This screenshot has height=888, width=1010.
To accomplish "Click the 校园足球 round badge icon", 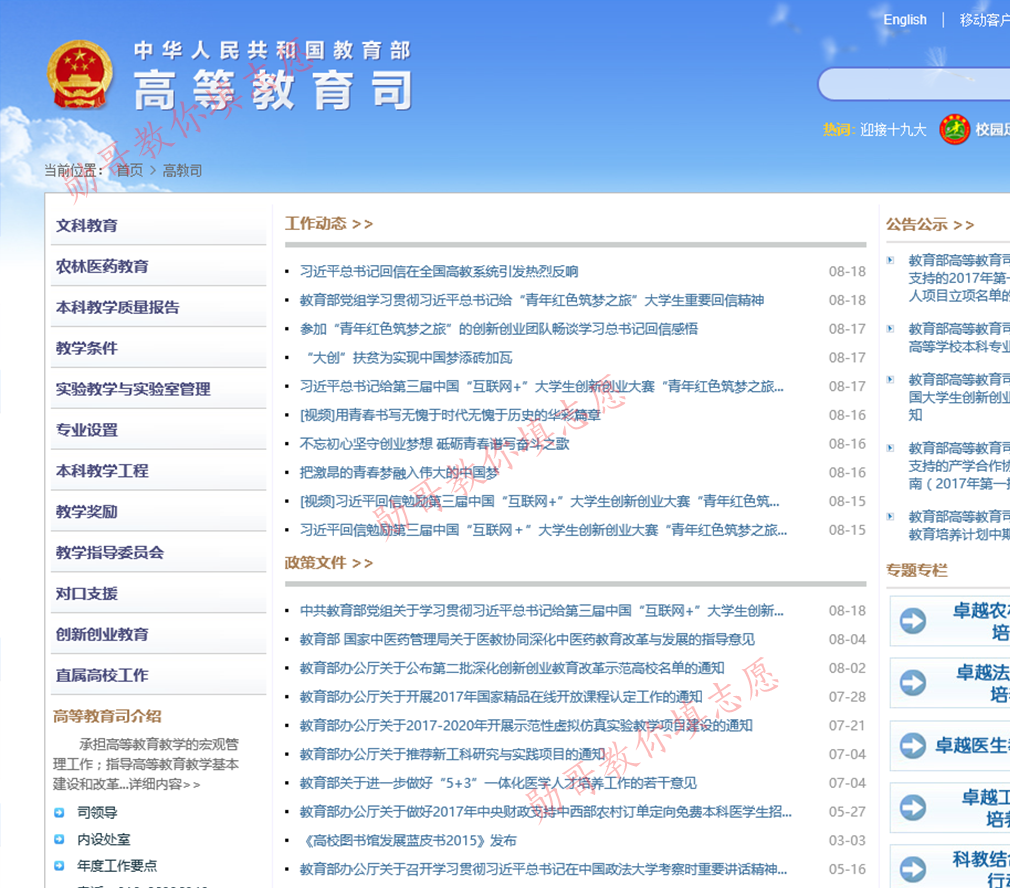I will [x=955, y=129].
